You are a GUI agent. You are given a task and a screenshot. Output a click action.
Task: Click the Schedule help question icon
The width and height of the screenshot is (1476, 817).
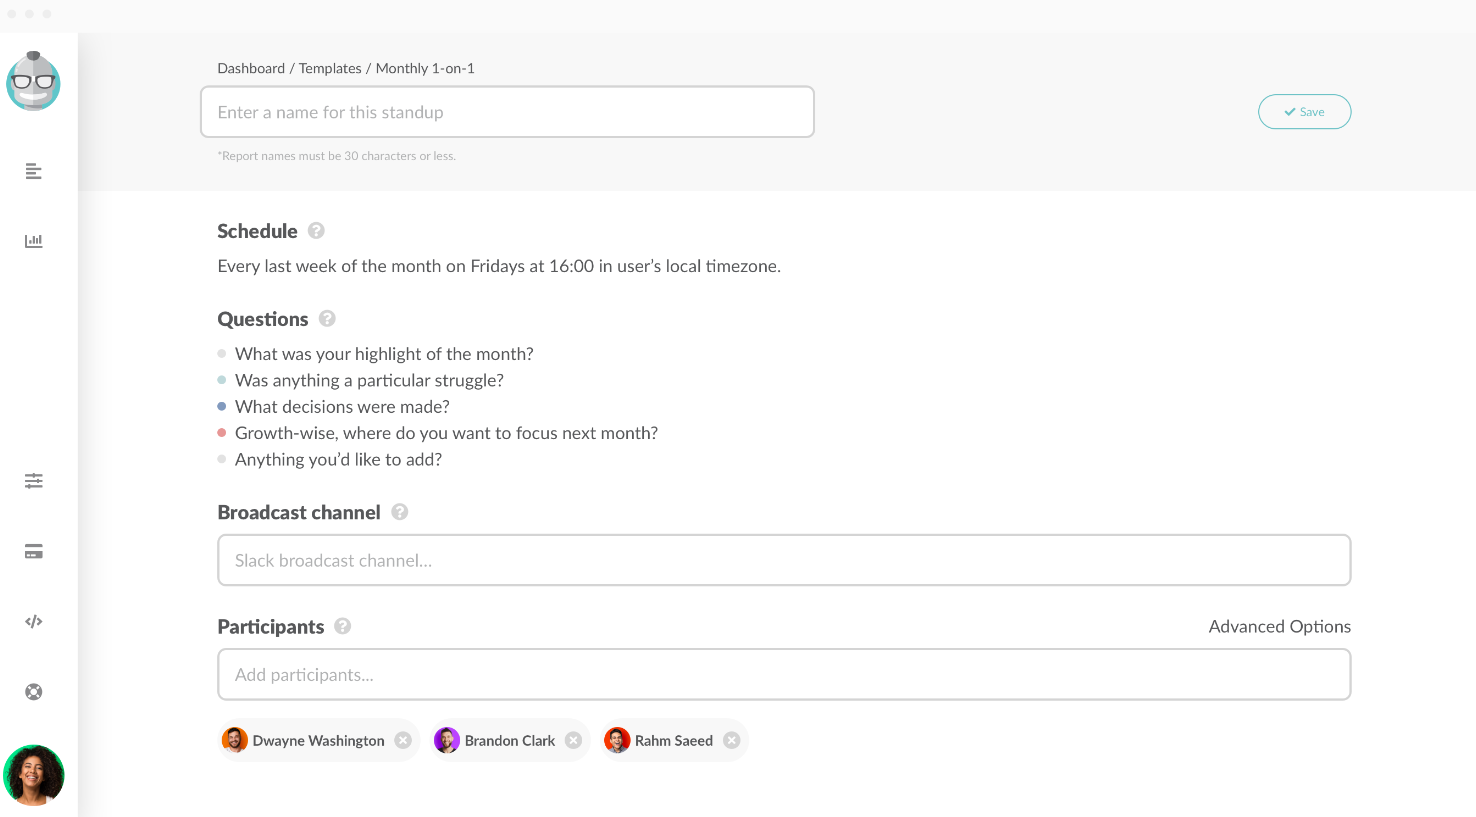coord(316,231)
